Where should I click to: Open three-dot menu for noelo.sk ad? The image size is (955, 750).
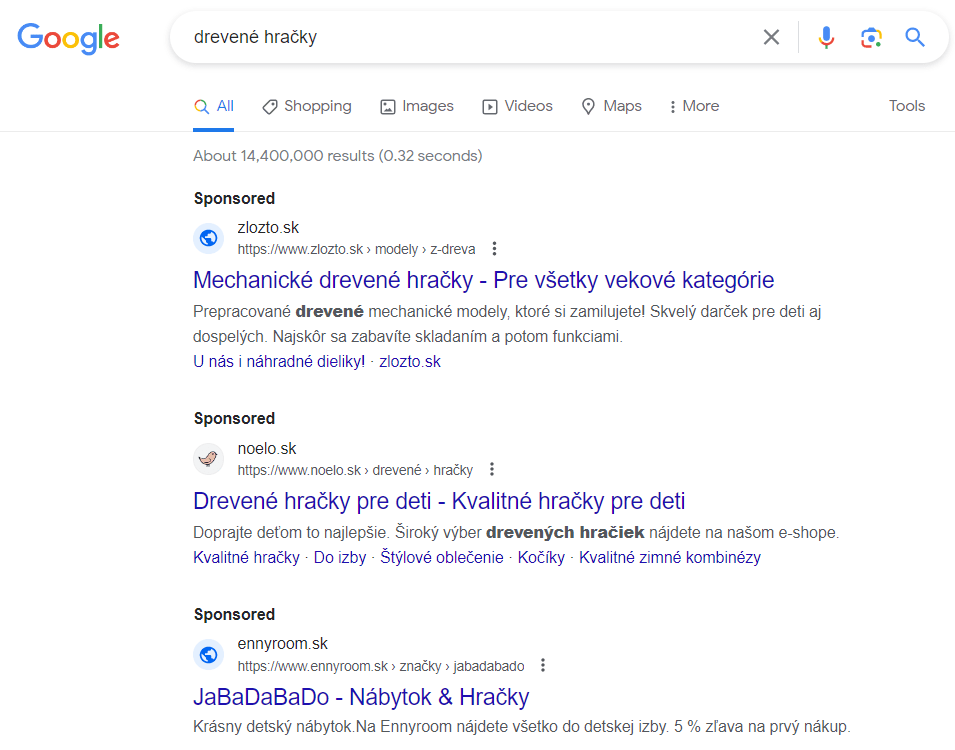pos(492,470)
